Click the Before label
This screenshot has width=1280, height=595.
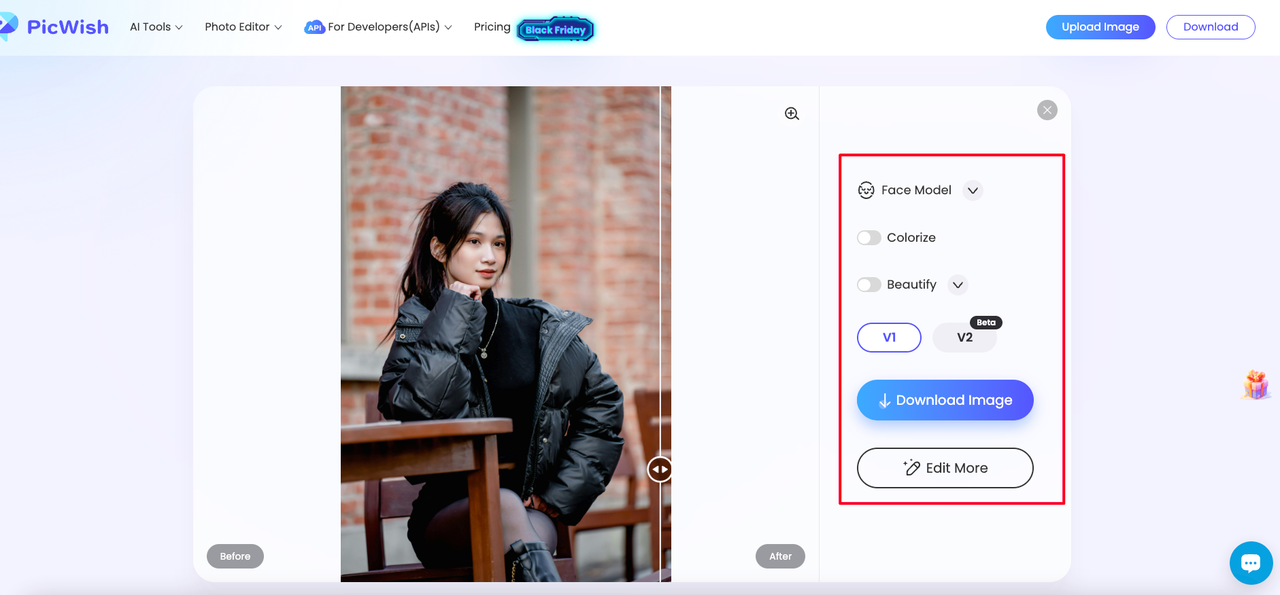coord(235,556)
